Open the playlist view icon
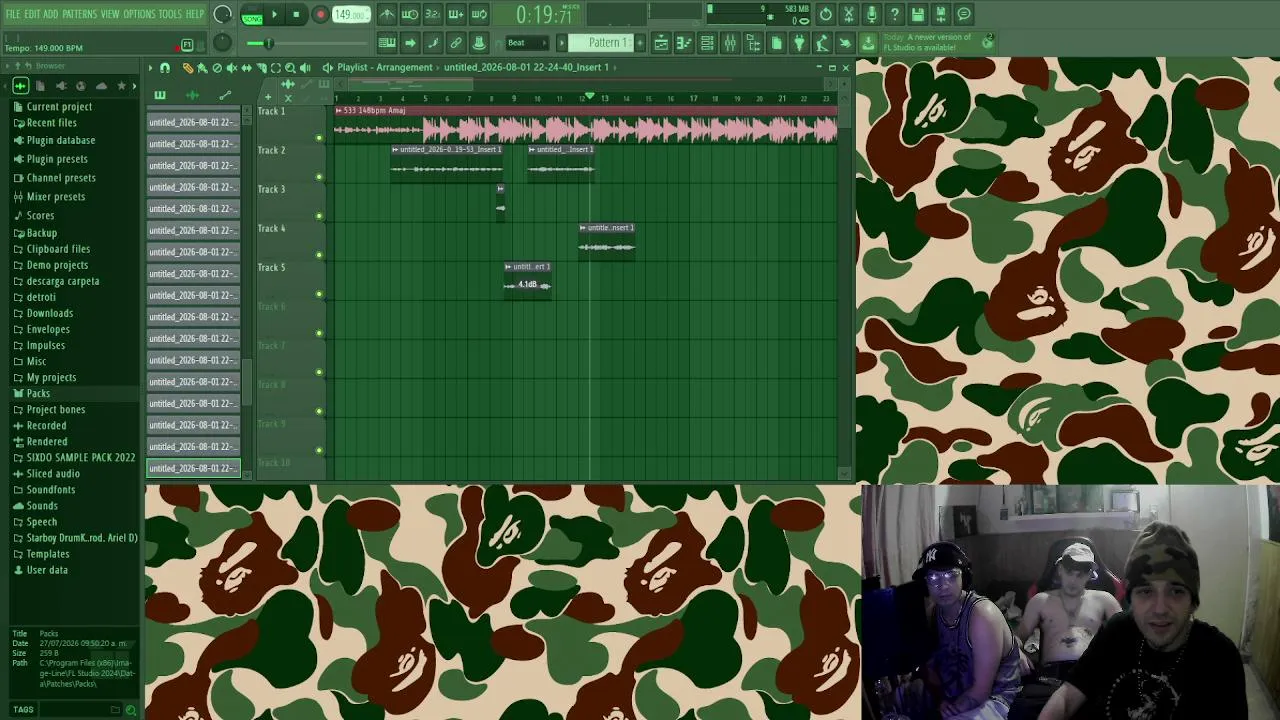Image resolution: width=1280 pixels, height=720 pixels. 661,43
